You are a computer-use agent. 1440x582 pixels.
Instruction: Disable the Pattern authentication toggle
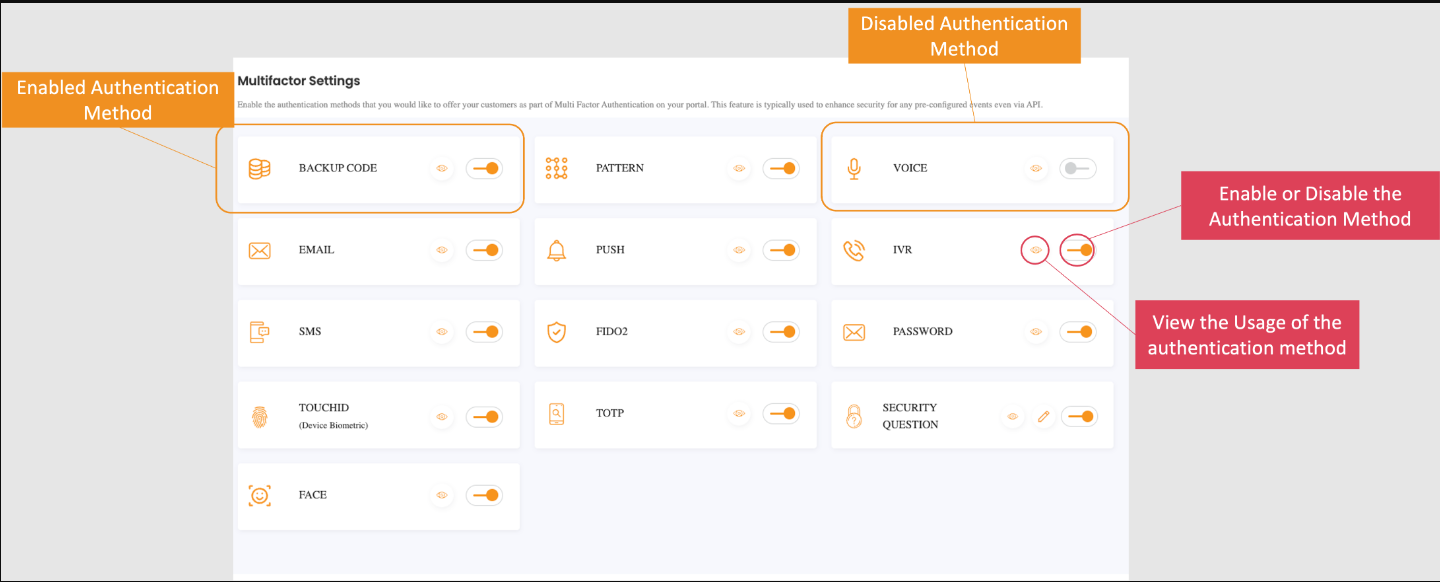point(781,168)
